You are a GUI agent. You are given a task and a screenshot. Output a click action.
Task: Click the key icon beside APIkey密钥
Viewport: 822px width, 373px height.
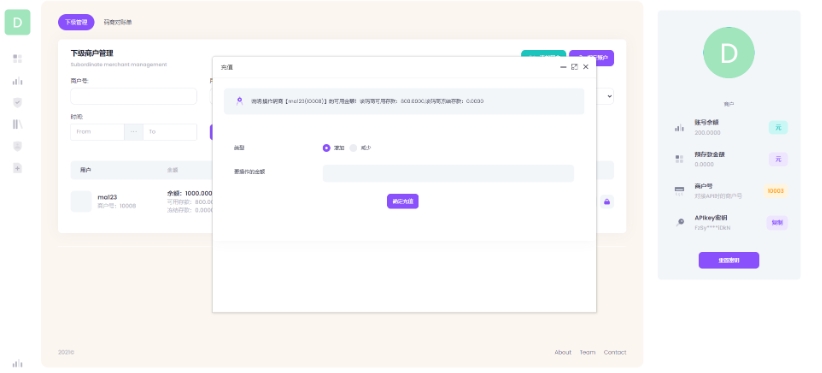pyautogui.click(x=679, y=223)
